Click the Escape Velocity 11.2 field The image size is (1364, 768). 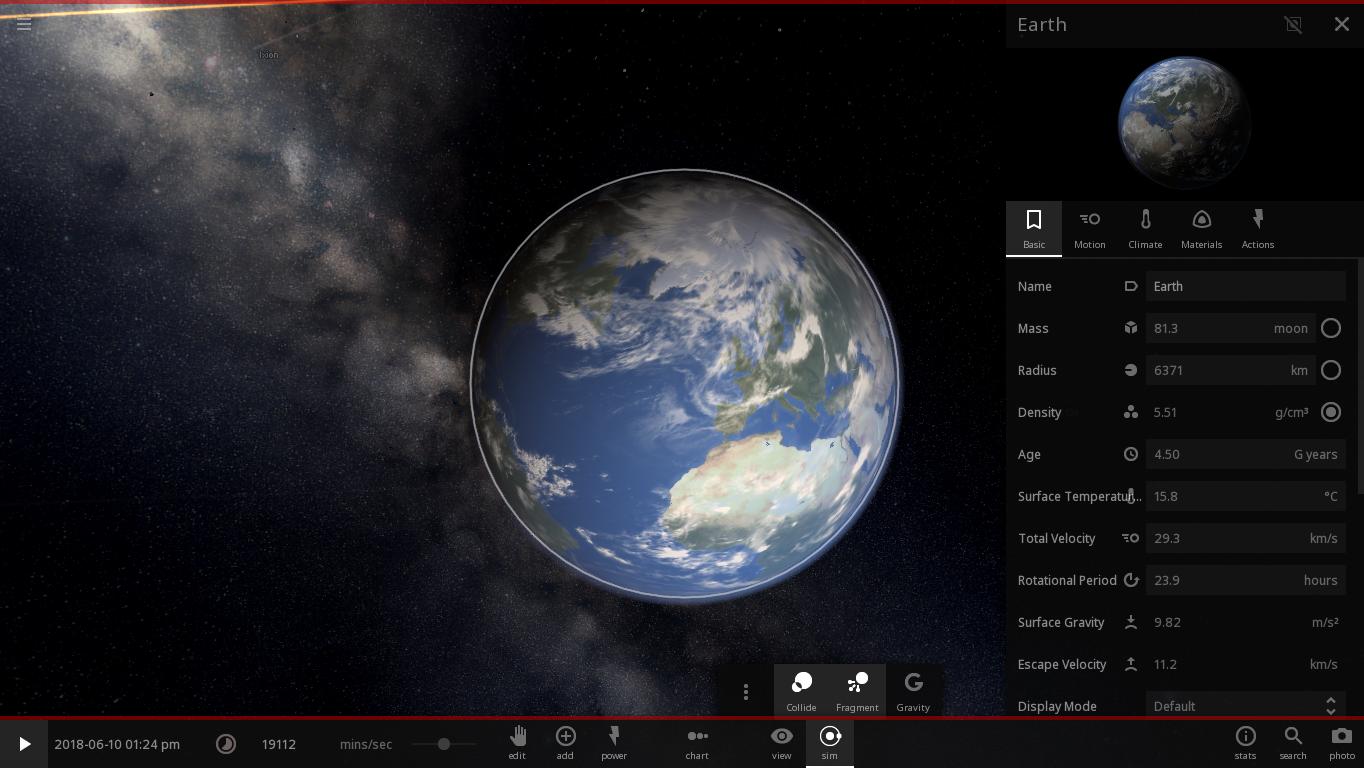tap(1245, 664)
